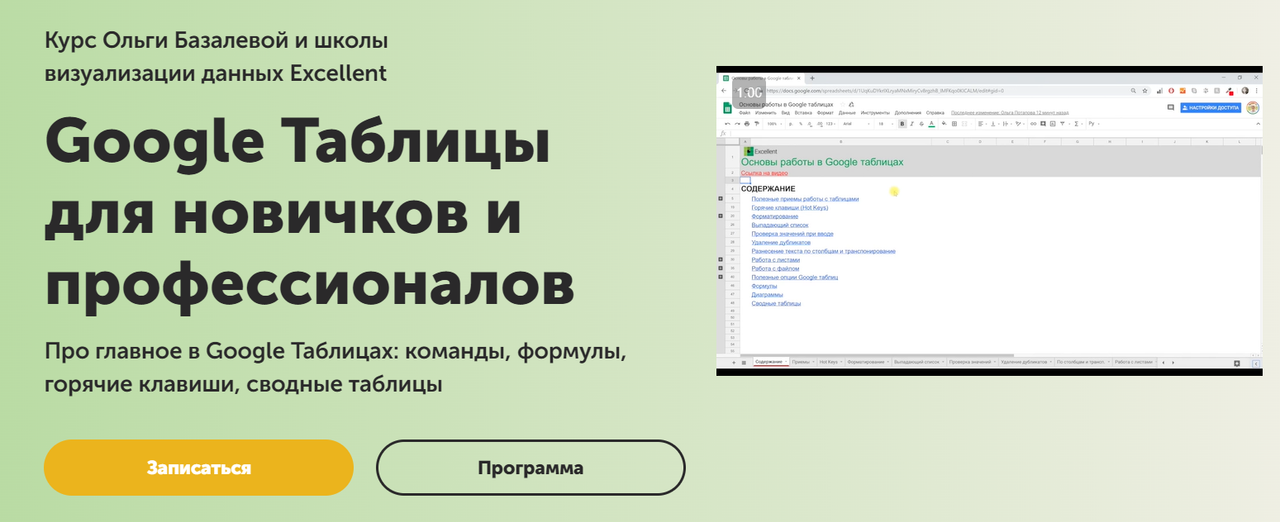Click the green Google Sheets logo icon
The height and width of the screenshot is (522, 1280).
click(728, 108)
